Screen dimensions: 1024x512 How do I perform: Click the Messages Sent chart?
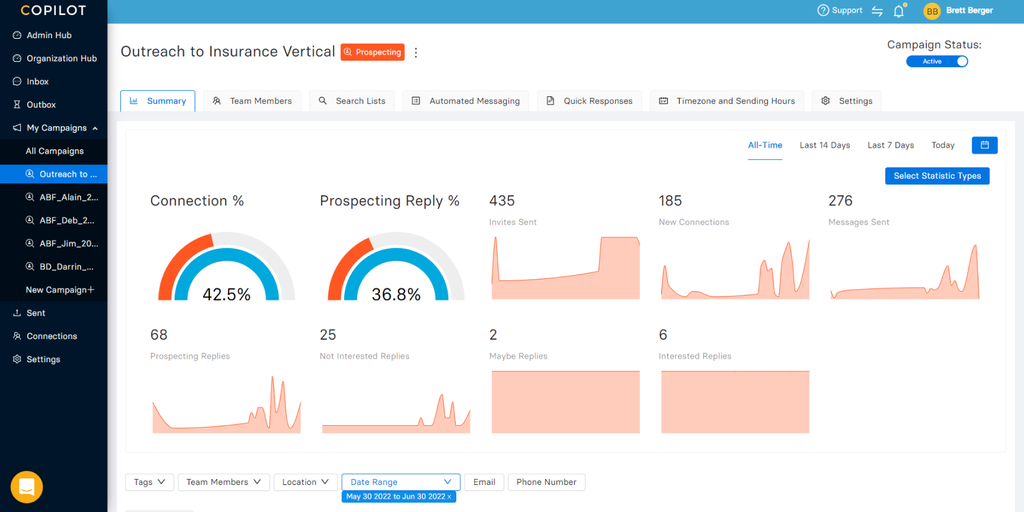(905, 272)
